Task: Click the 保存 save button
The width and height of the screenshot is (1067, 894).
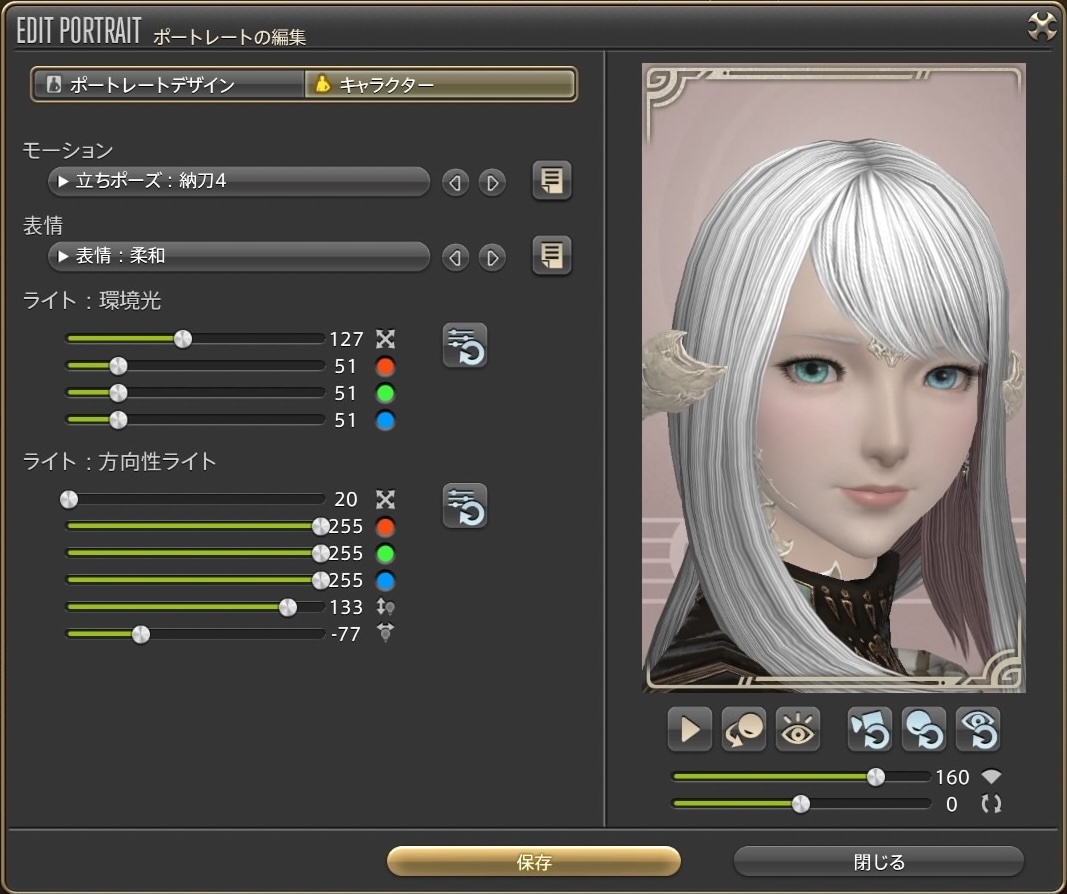Action: tap(533, 862)
